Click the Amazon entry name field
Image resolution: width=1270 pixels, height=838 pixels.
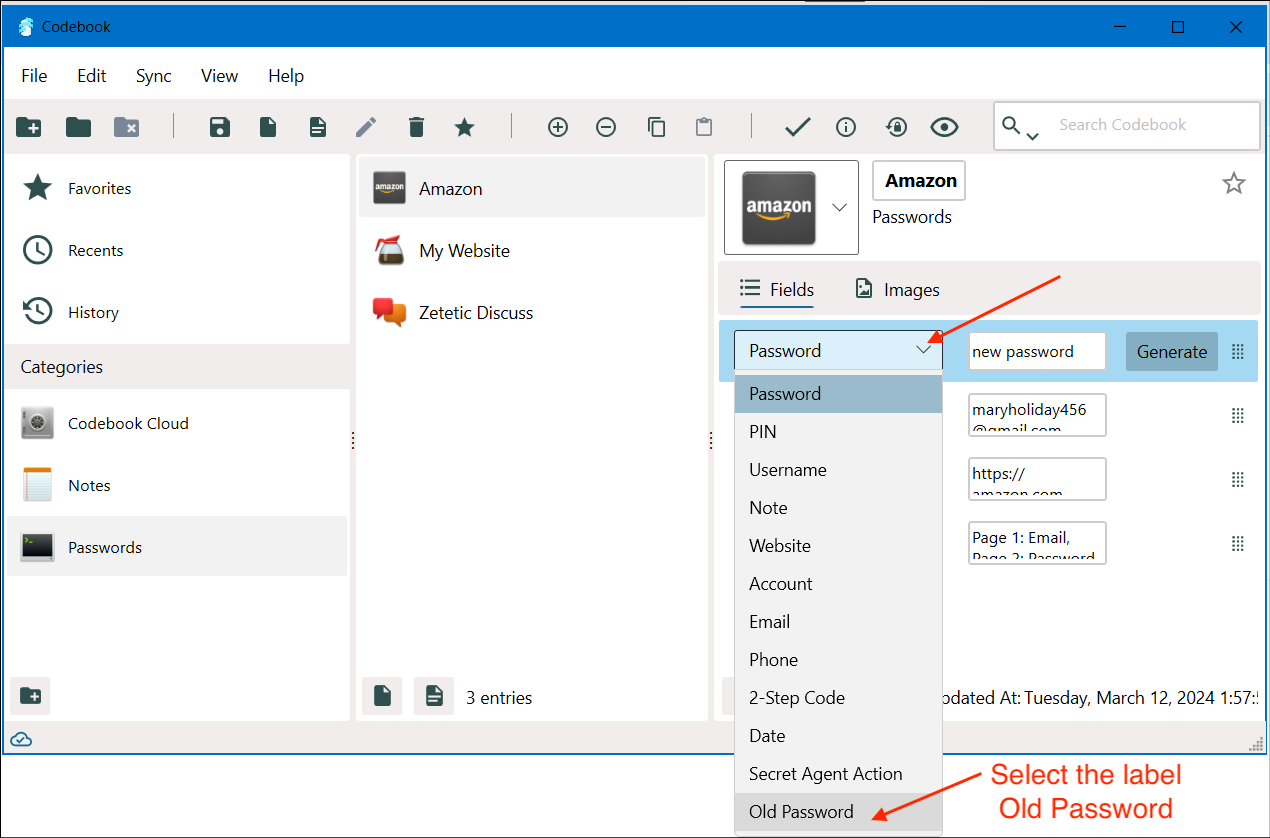(x=919, y=181)
